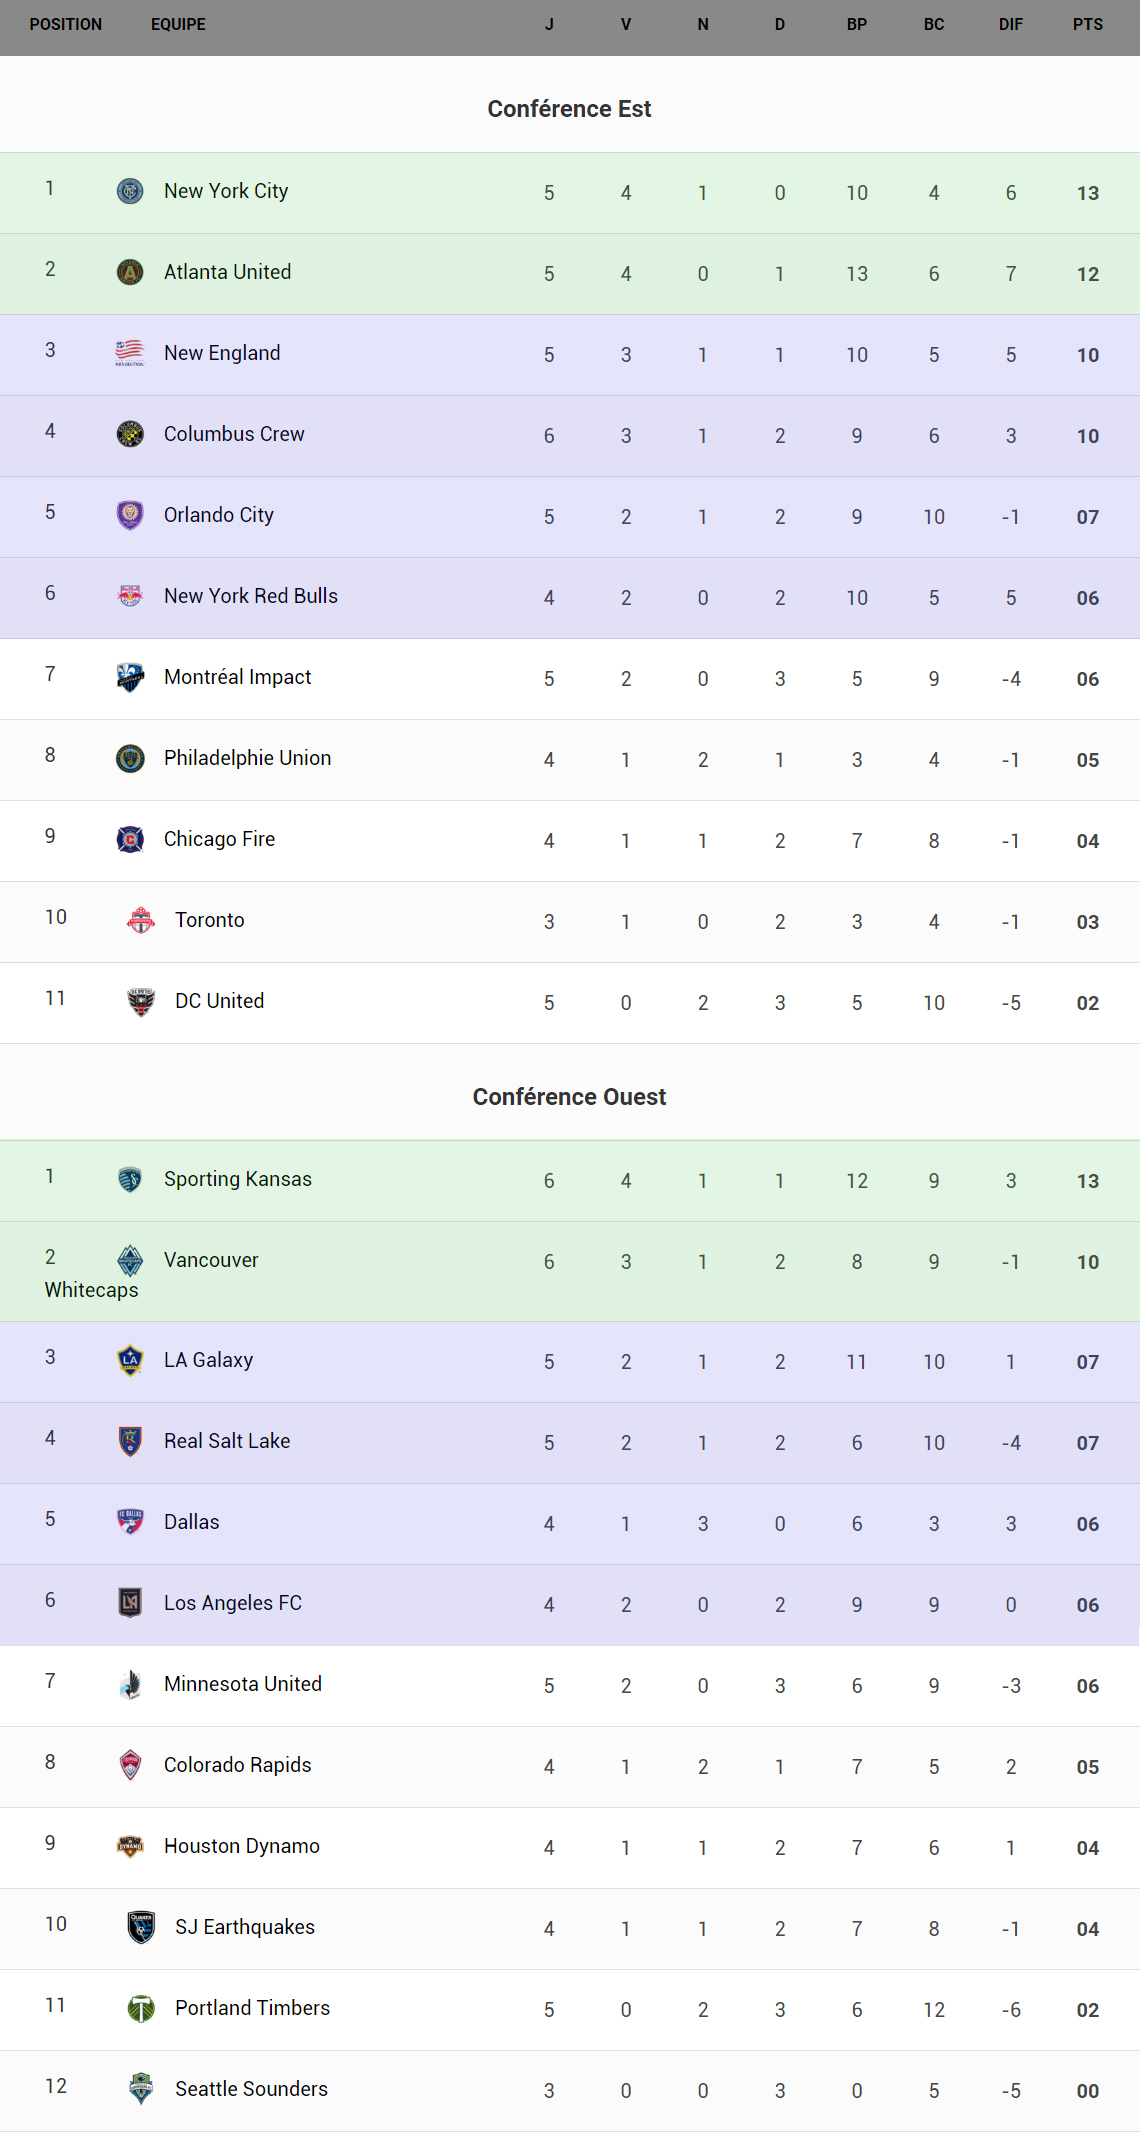This screenshot has width=1140, height=2142.
Task: Click the PTS column header
Action: tap(1087, 24)
